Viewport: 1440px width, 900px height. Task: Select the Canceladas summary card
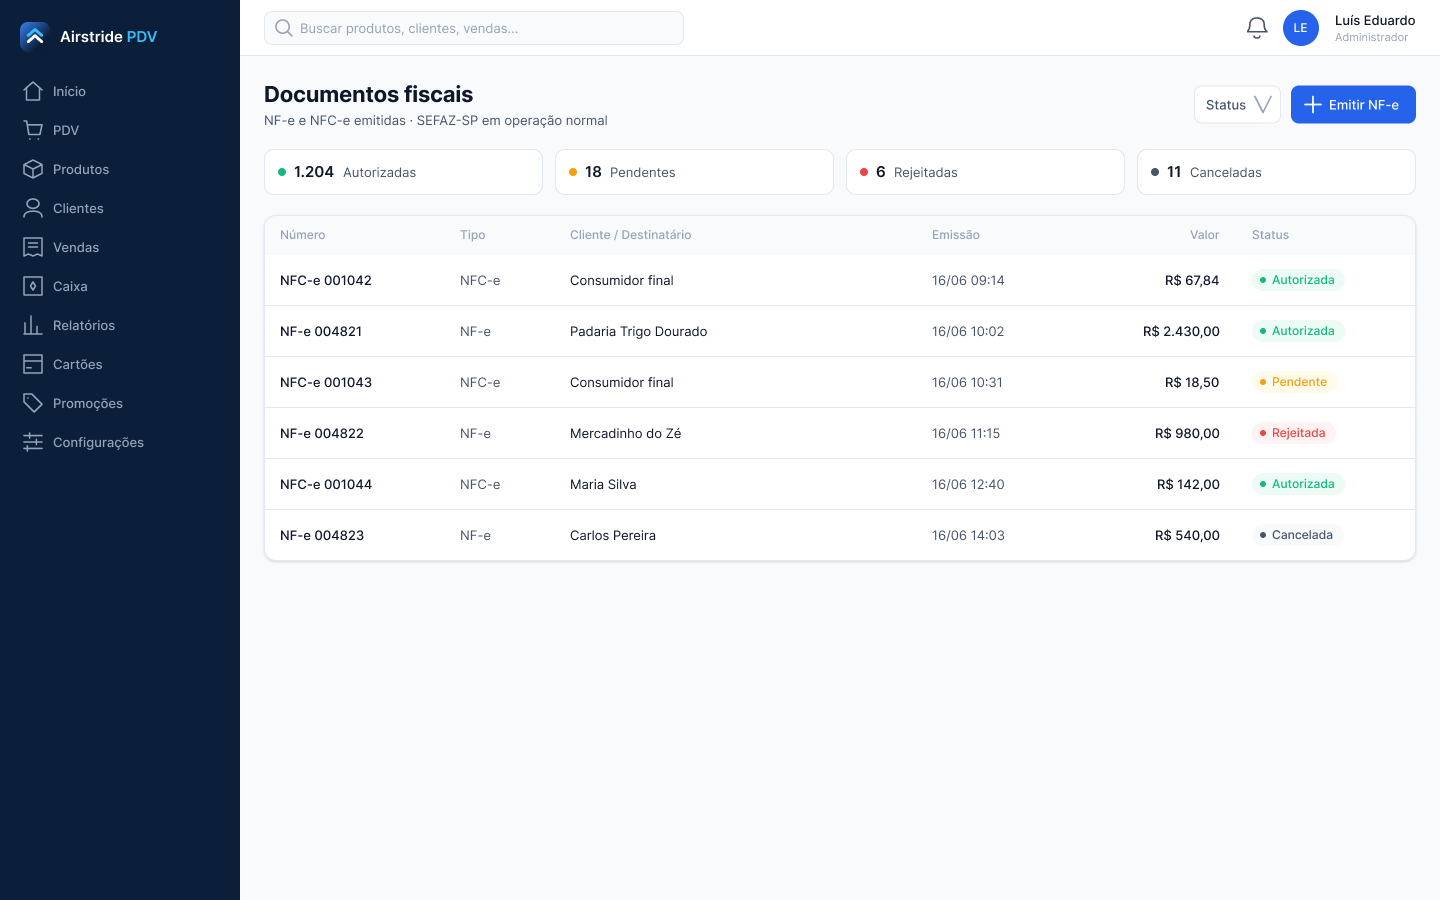(1276, 172)
